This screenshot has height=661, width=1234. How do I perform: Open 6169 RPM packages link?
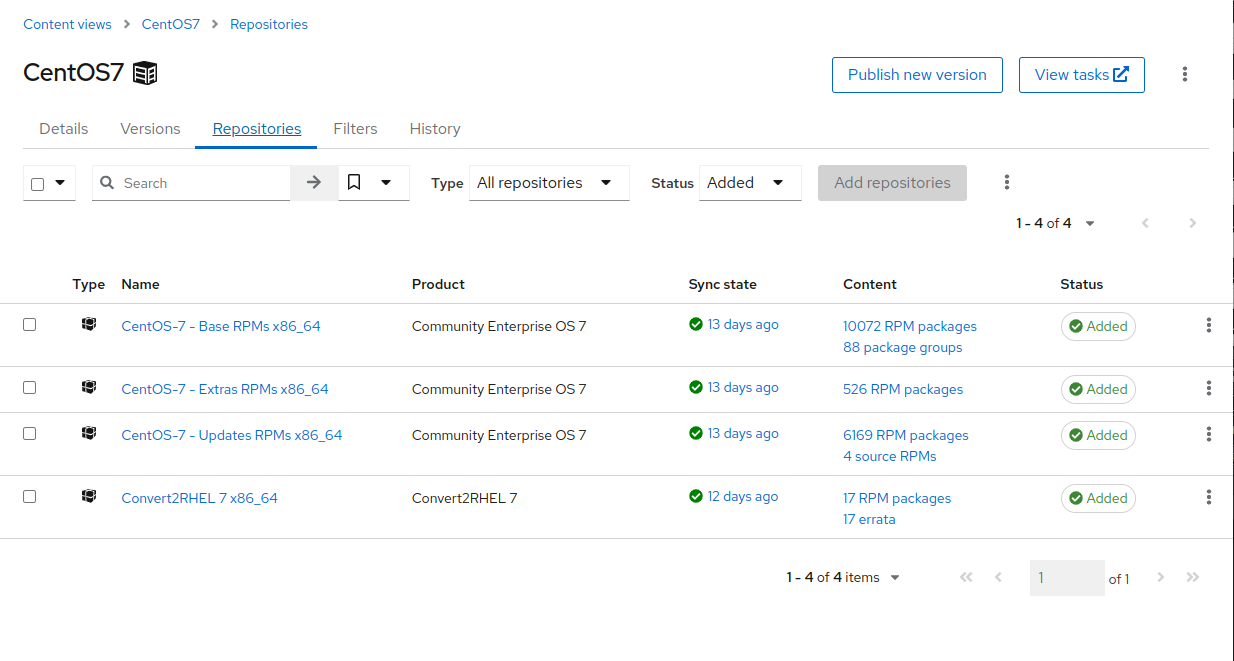click(906, 435)
